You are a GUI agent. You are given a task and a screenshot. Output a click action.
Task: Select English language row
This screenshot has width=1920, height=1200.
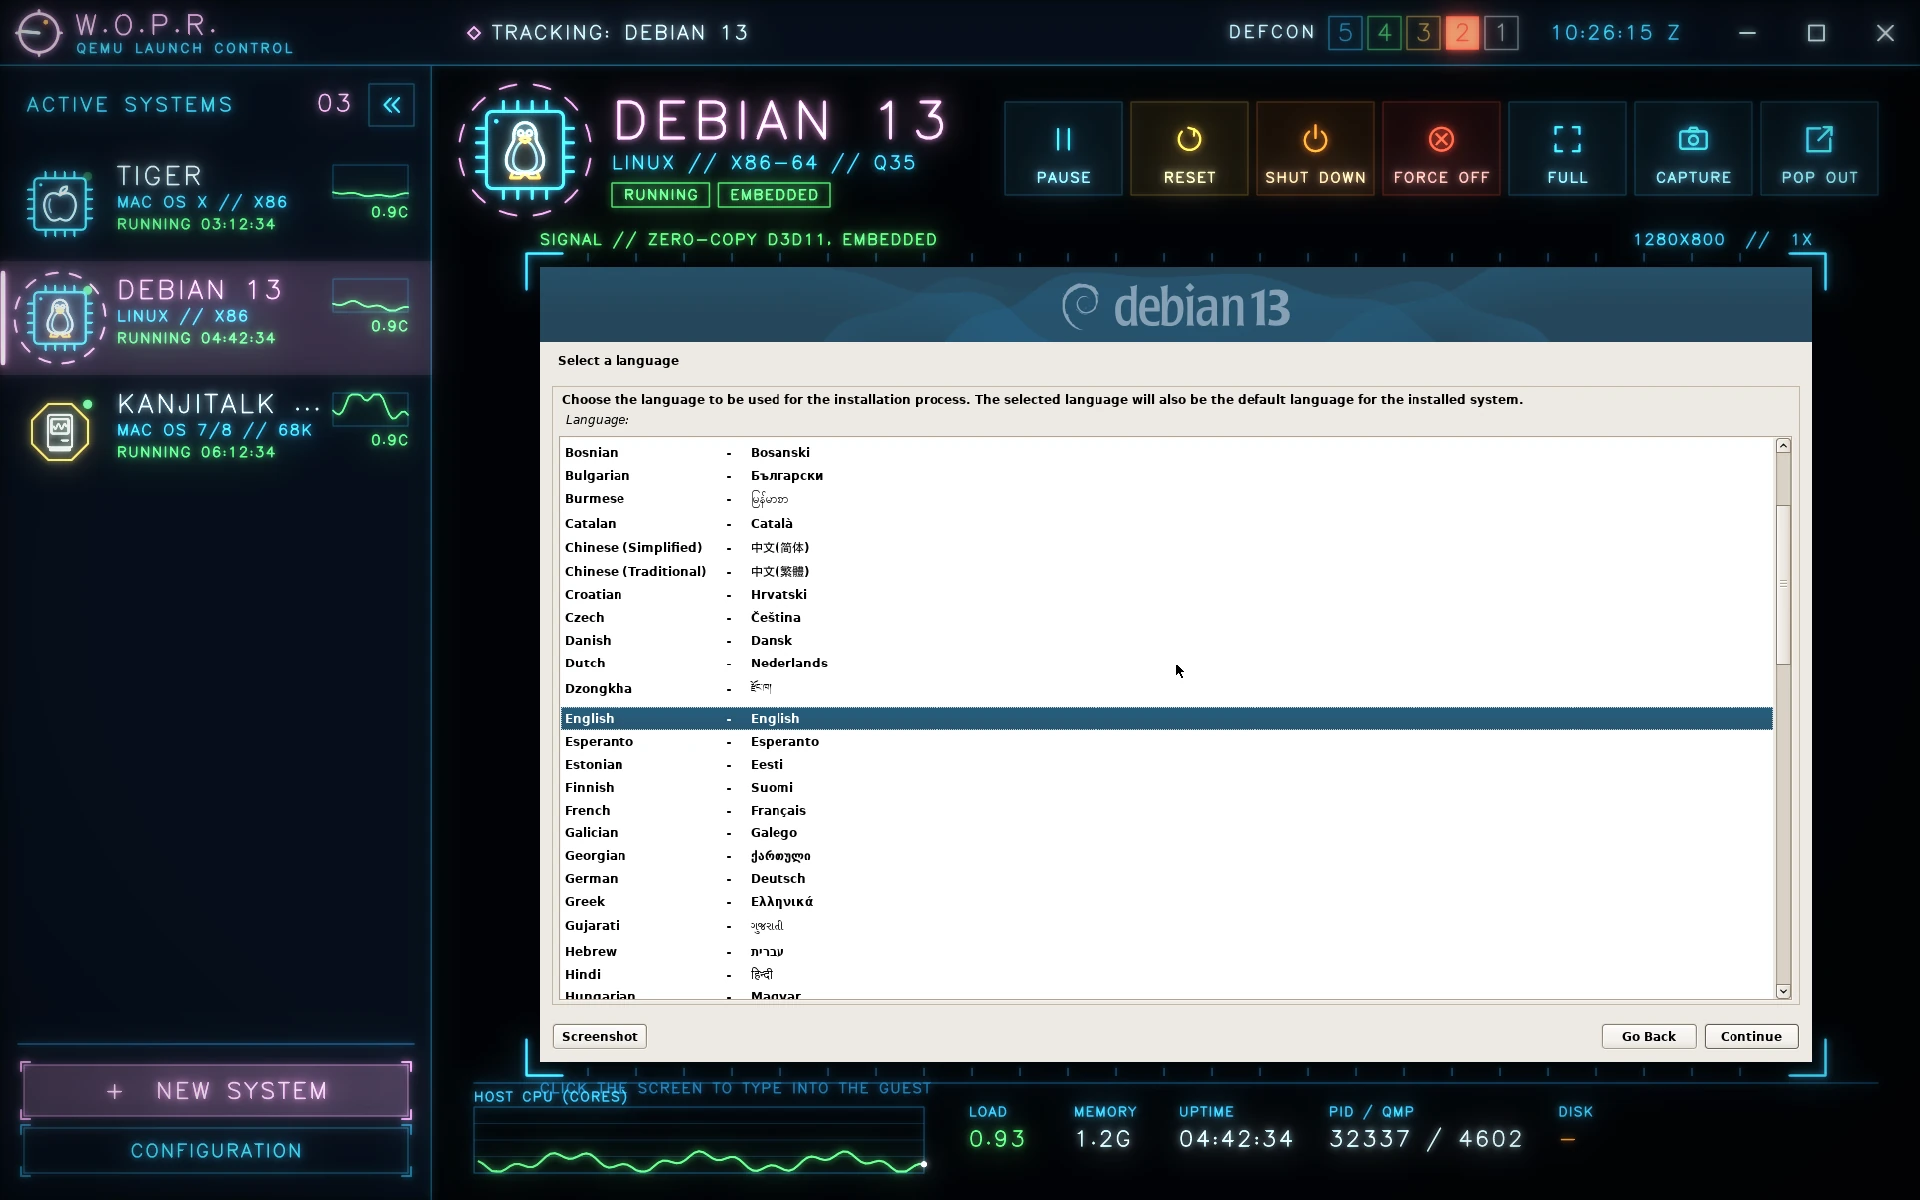1166,718
